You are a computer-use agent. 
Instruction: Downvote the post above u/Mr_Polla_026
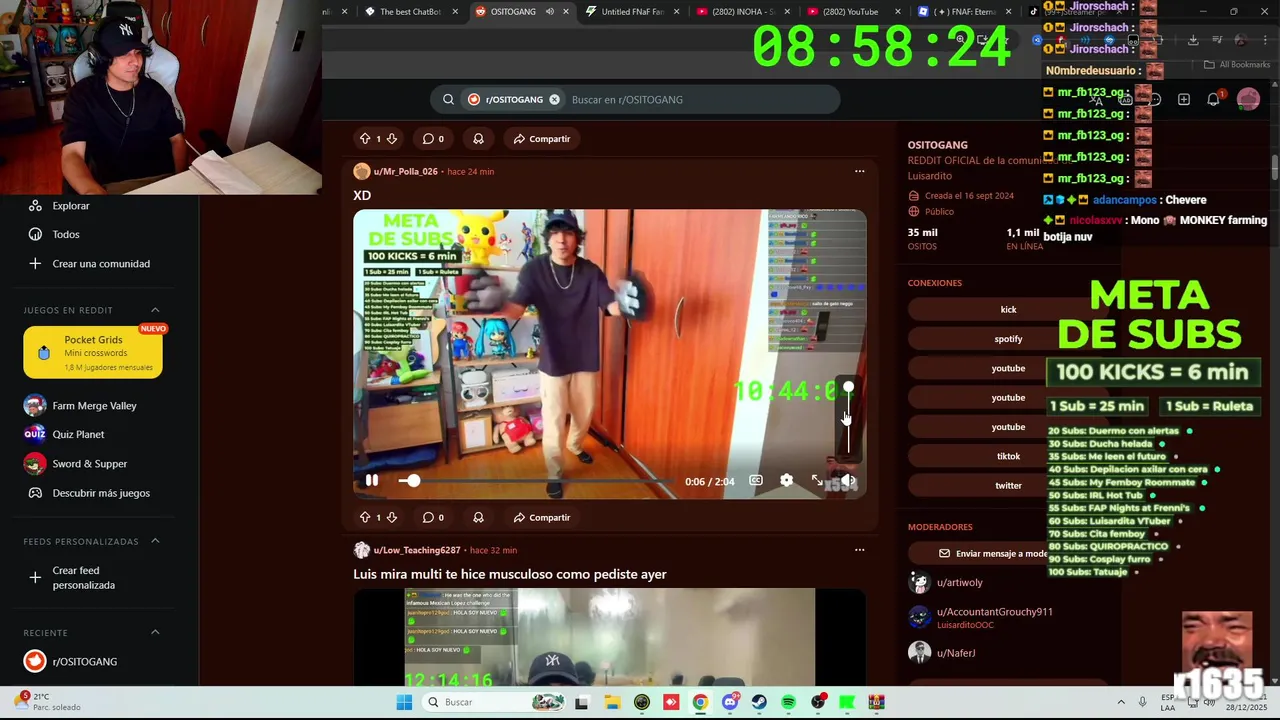click(x=392, y=139)
